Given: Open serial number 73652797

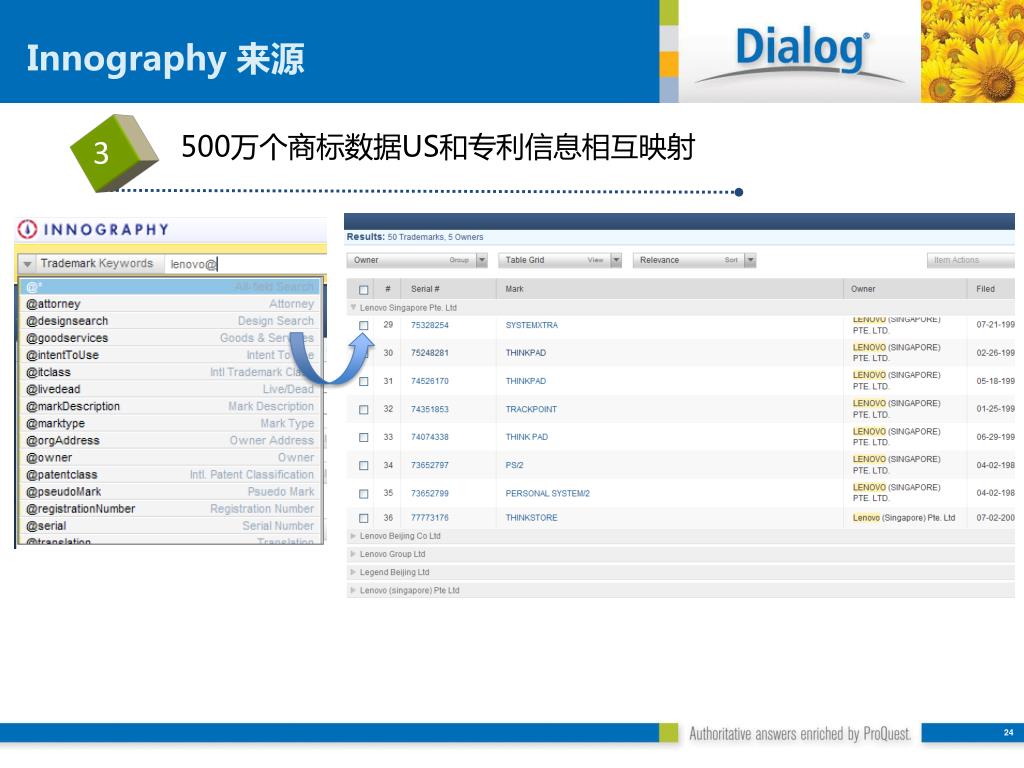Looking at the screenshot, I should point(430,466).
